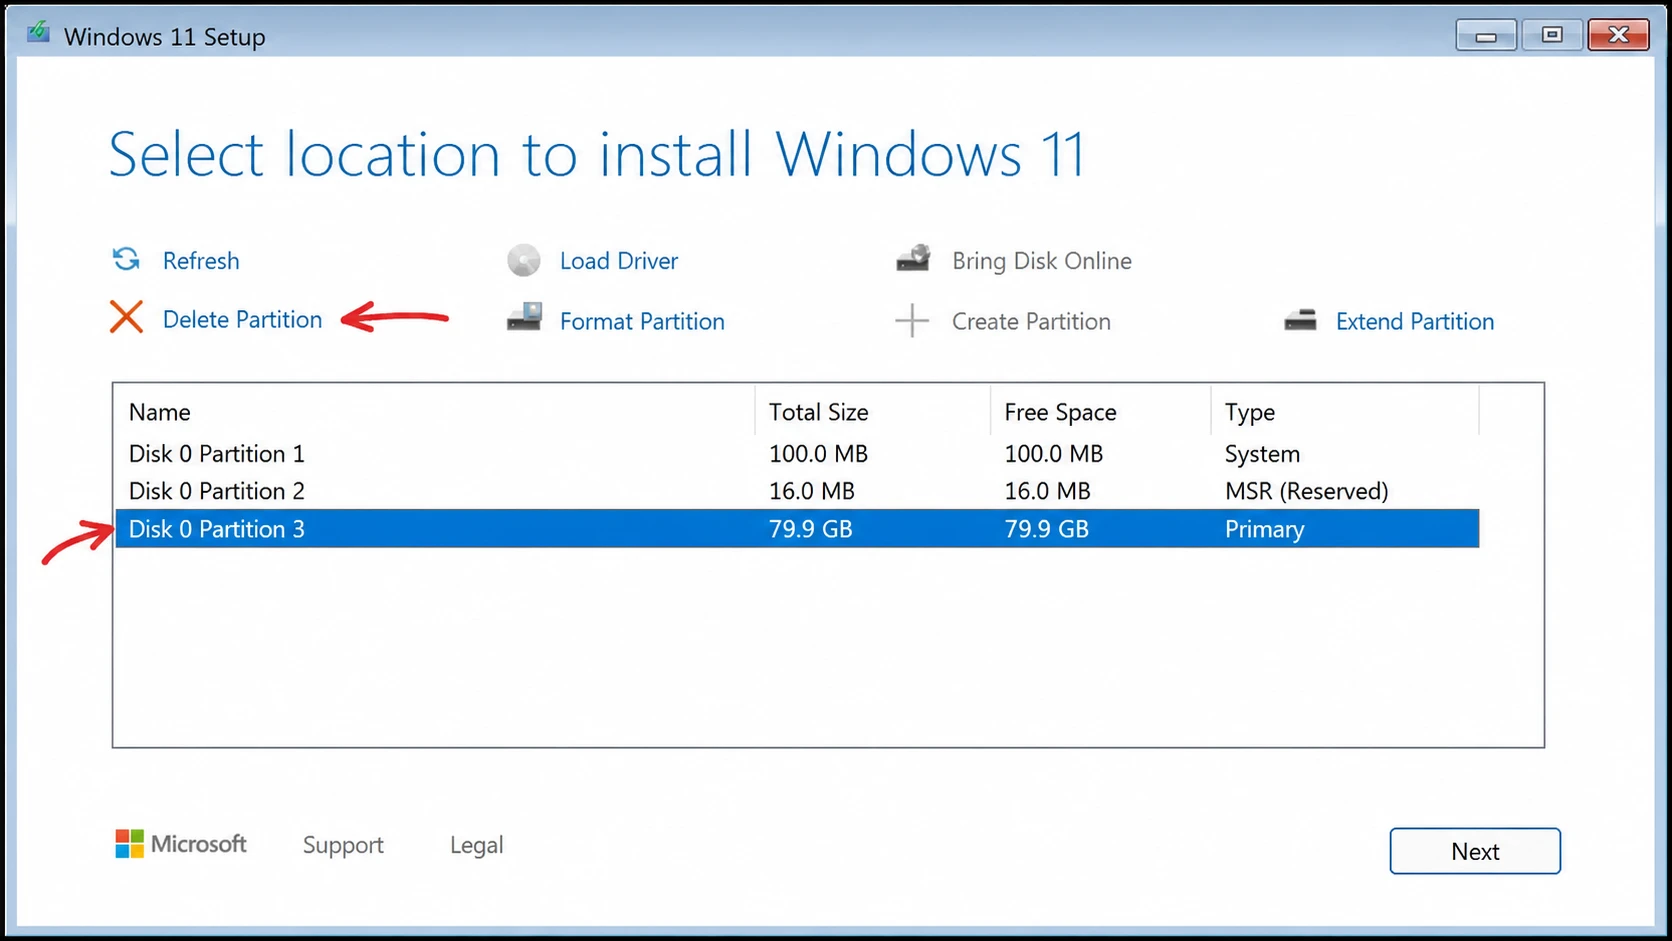Click the MSR (Reserved) type cell
Screen dimensions: 1672x941
(x=1306, y=491)
